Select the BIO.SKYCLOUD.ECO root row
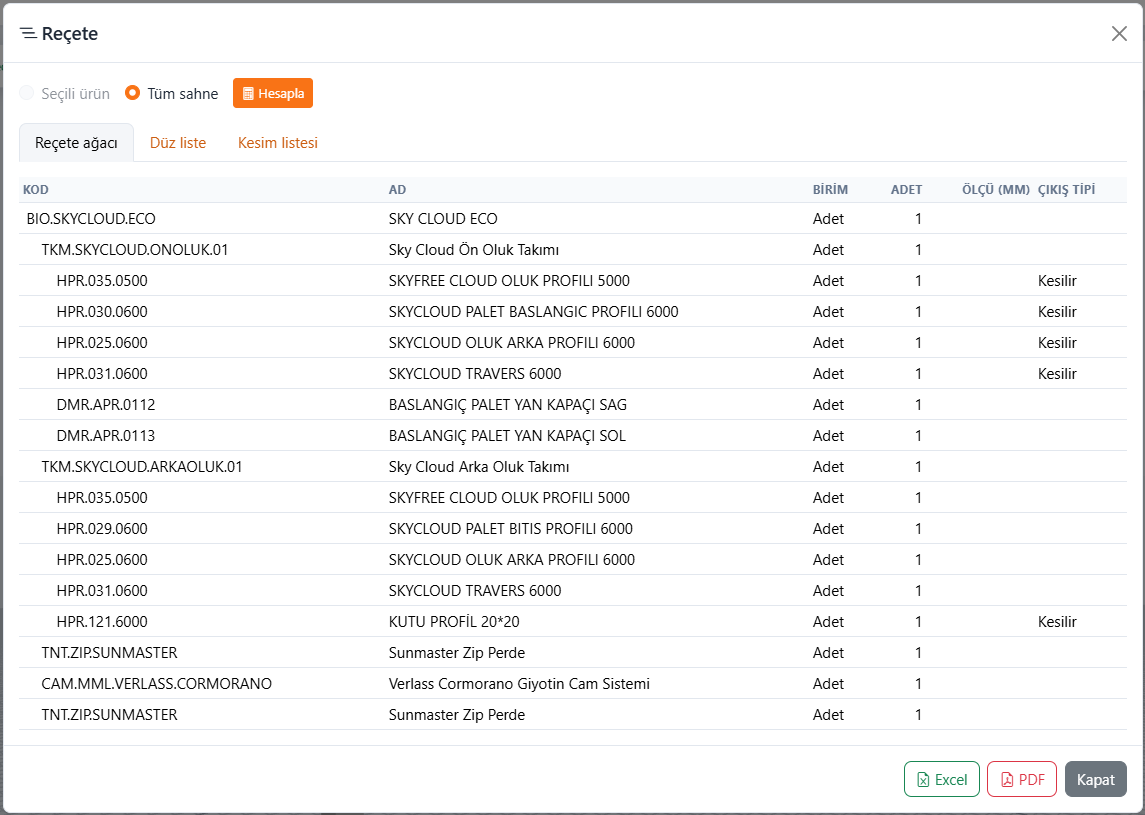This screenshot has width=1145, height=815. 572,218
